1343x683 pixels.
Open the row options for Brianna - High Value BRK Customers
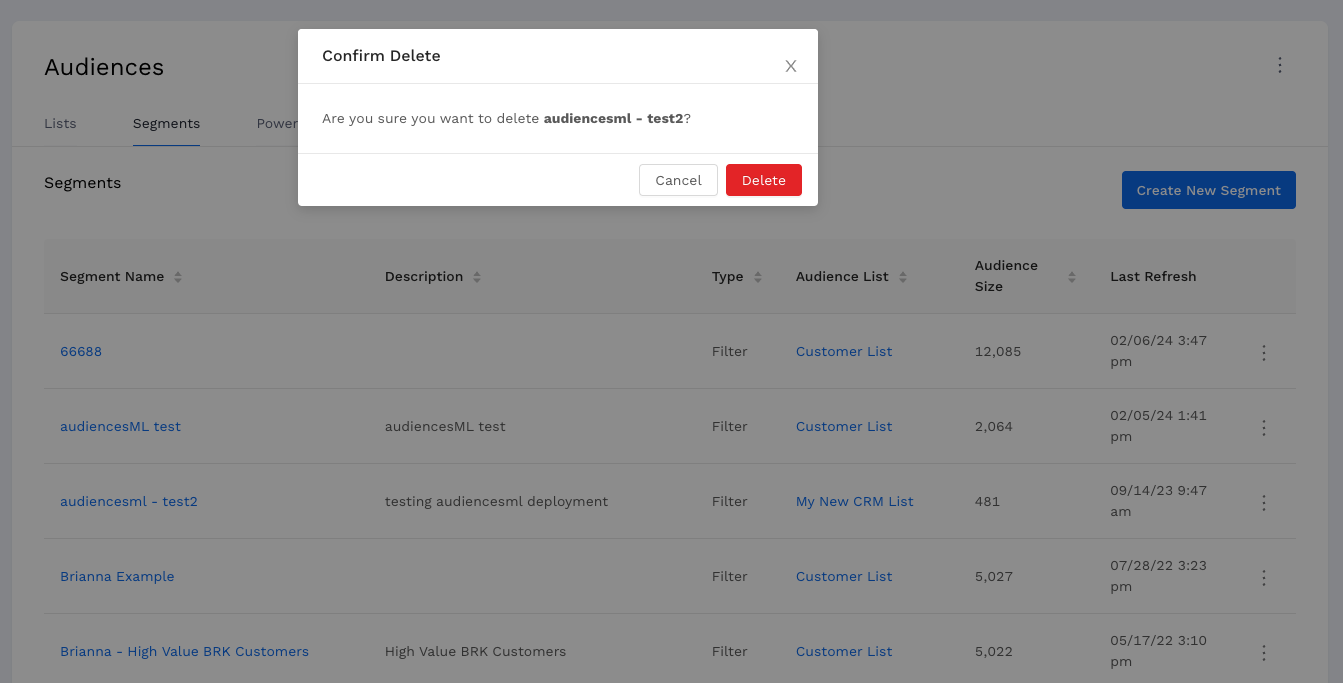(1263, 653)
